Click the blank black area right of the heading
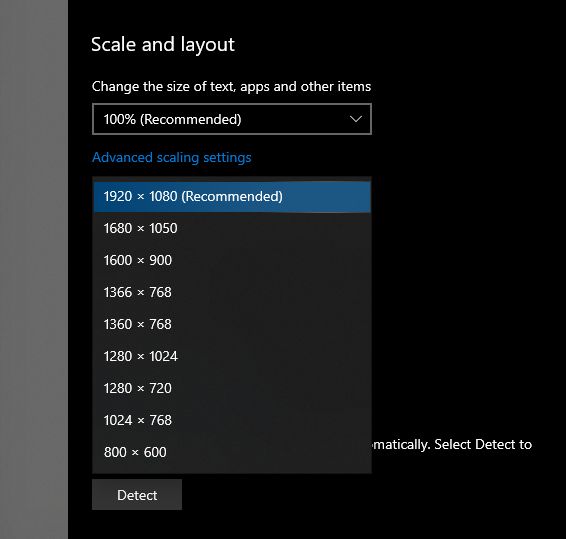This screenshot has width=566, height=539. 397,45
